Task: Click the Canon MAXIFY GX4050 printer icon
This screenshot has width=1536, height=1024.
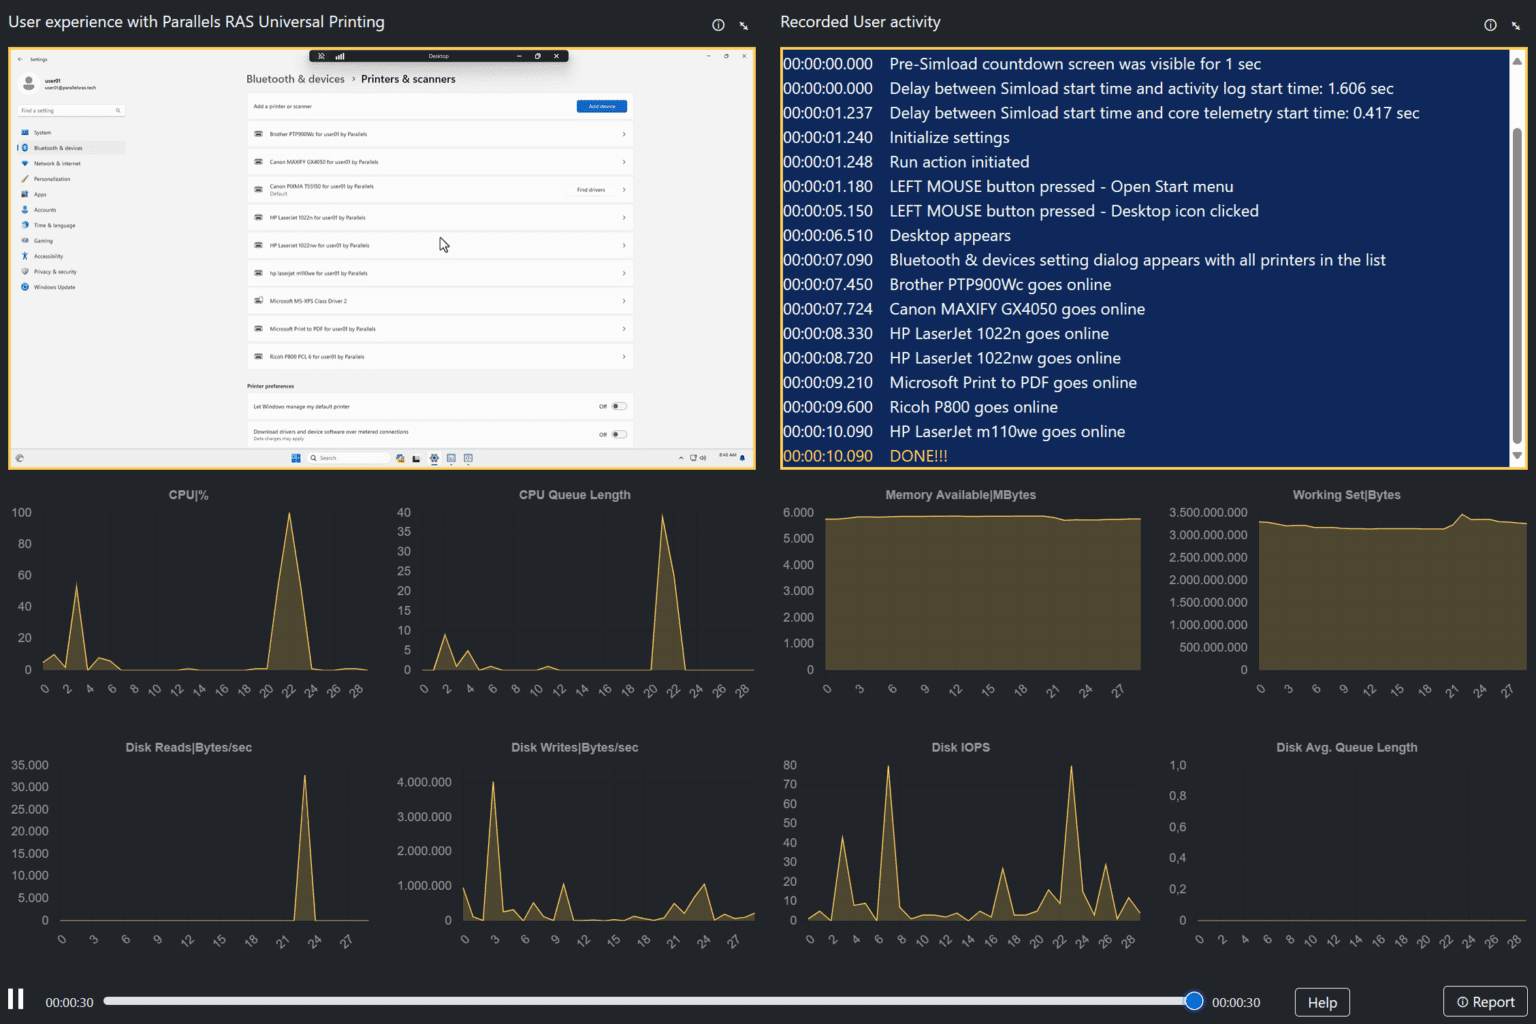Action: click(x=259, y=162)
